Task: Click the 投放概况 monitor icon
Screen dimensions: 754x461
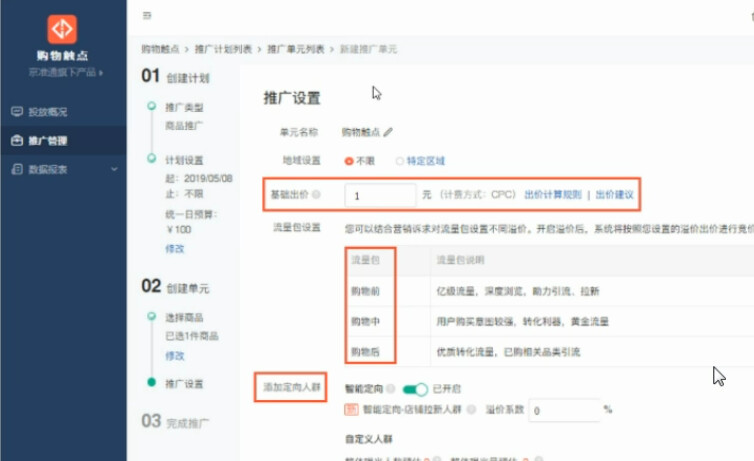Action: 17,112
